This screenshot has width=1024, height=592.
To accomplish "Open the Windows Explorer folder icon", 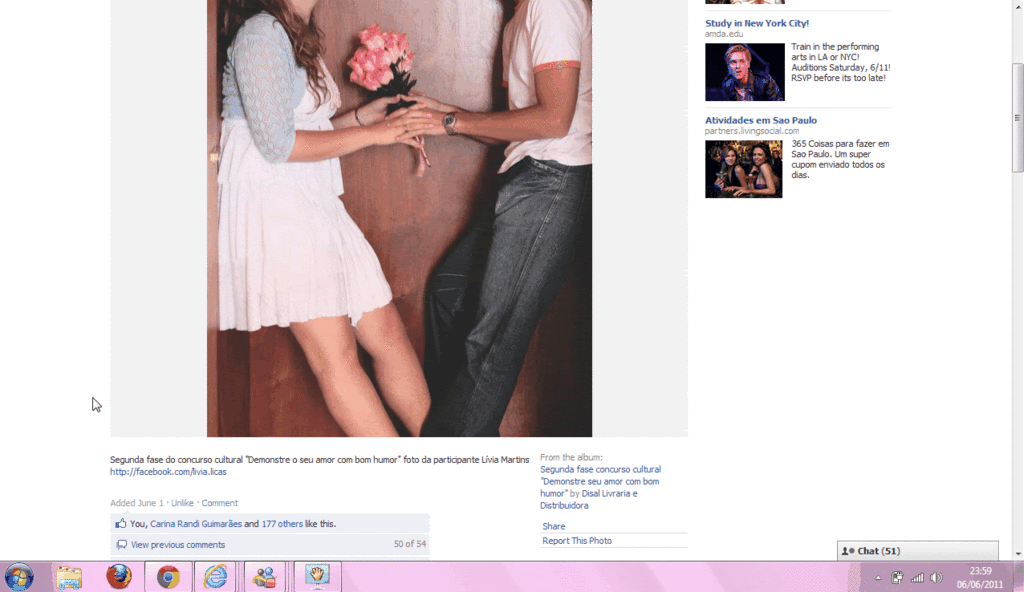I will (x=69, y=577).
